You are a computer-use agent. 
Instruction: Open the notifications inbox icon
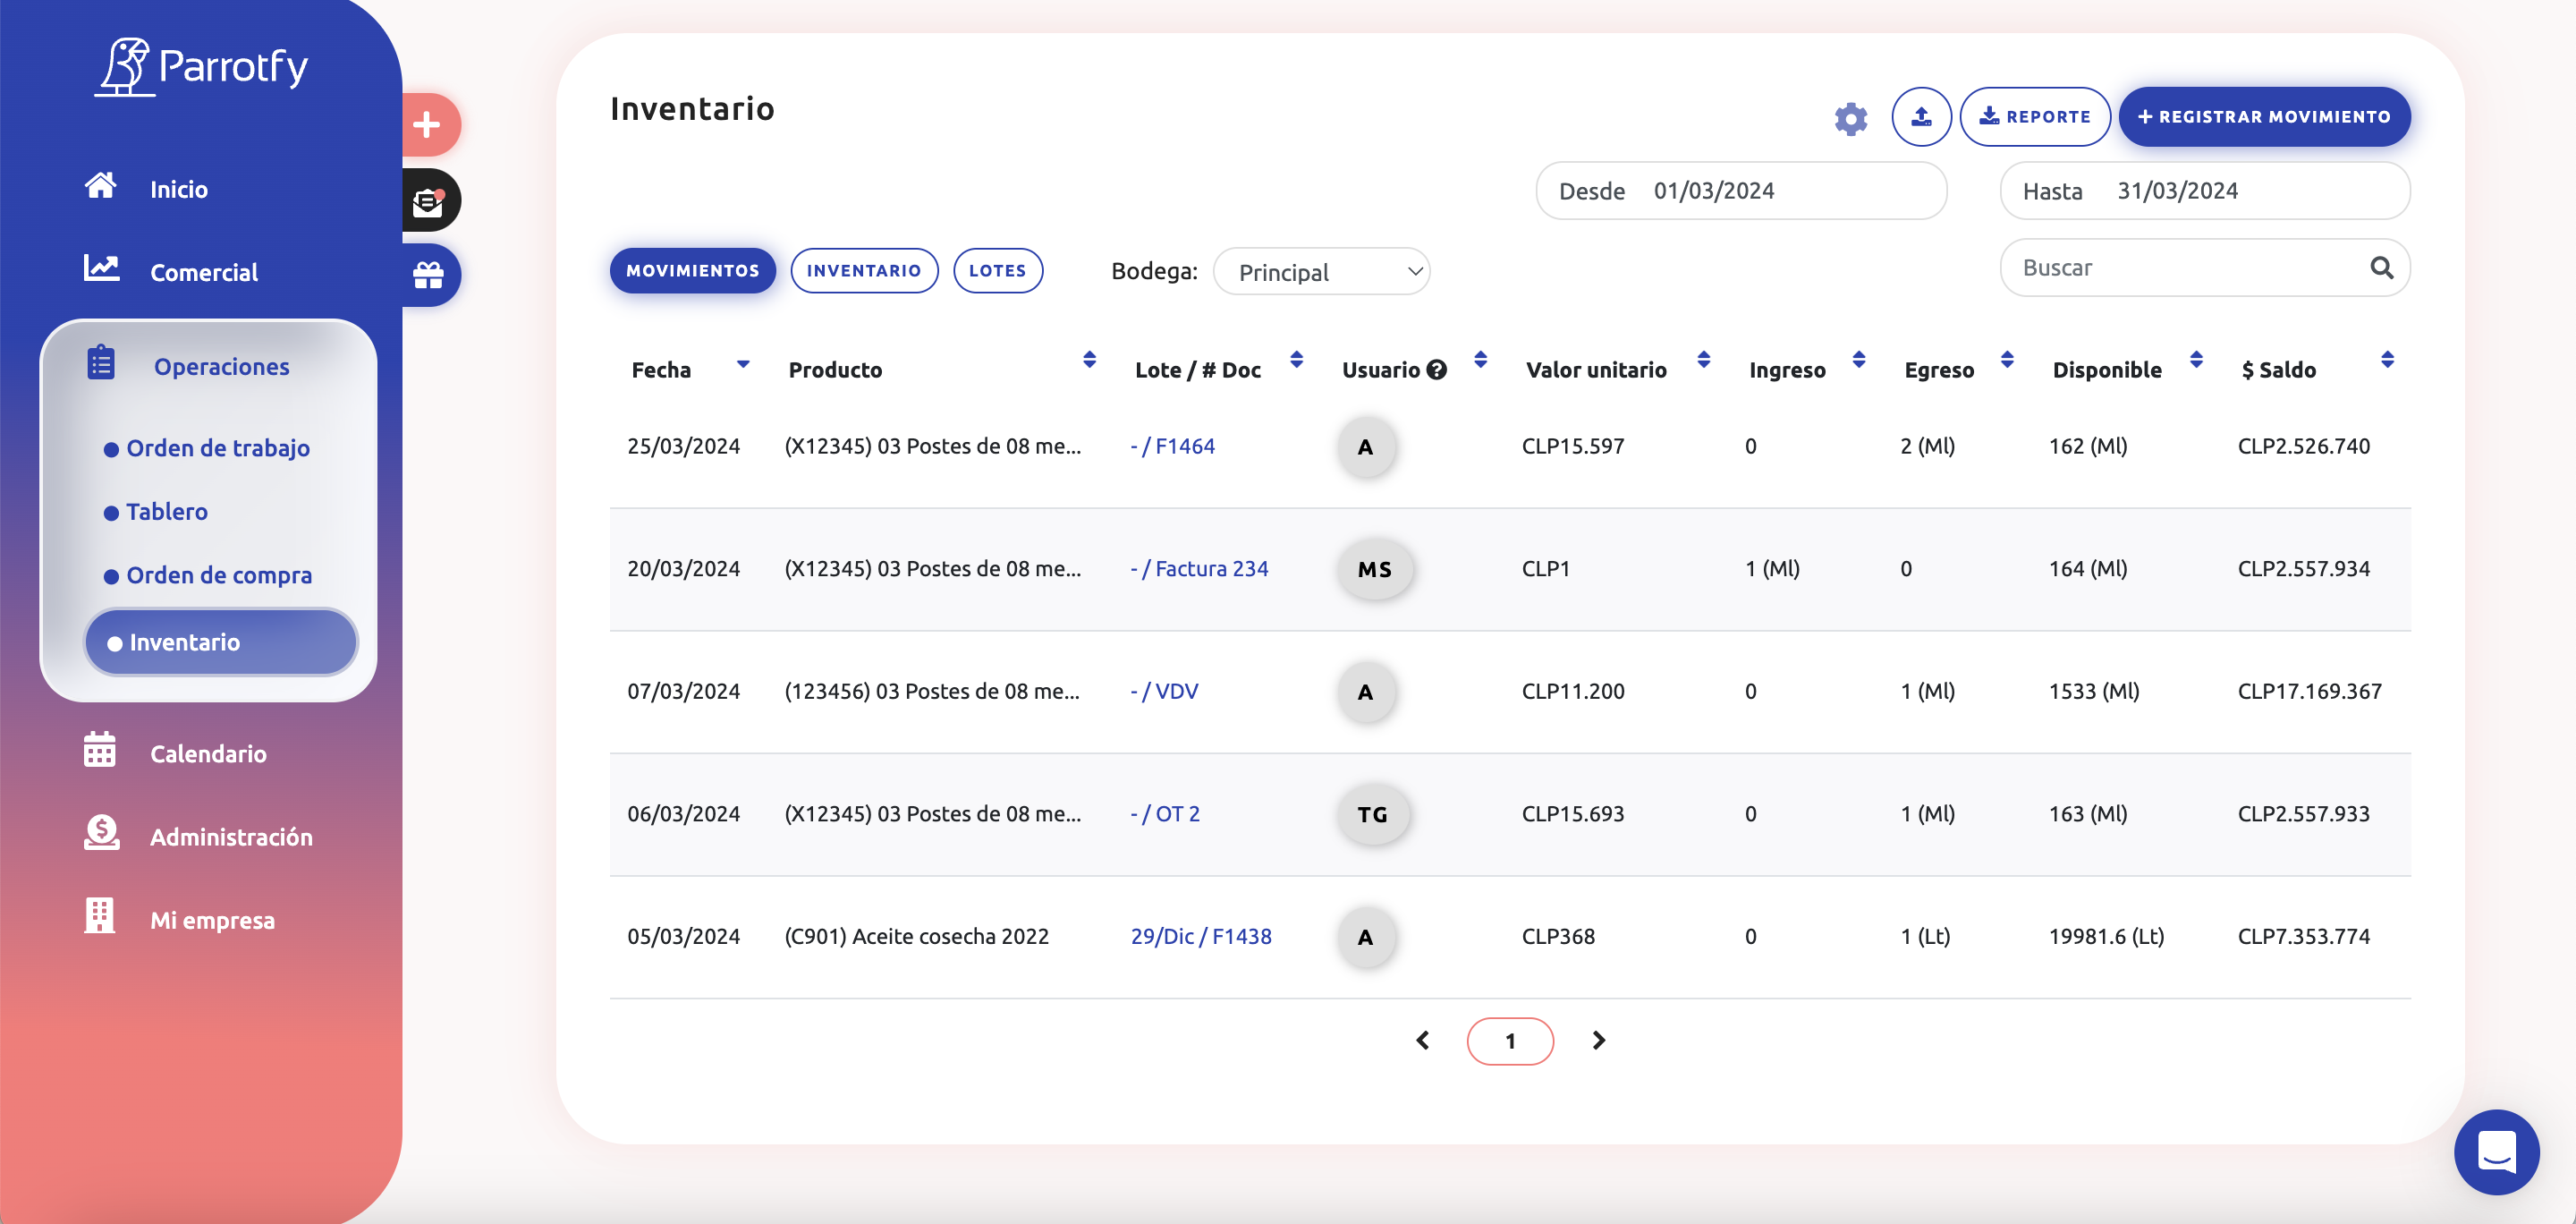(428, 200)
